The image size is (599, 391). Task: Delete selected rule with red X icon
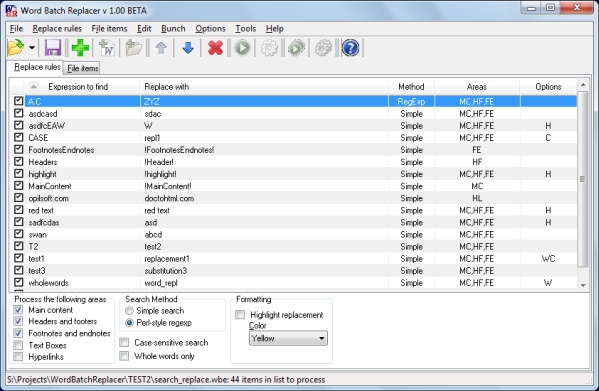click(215, 48)
